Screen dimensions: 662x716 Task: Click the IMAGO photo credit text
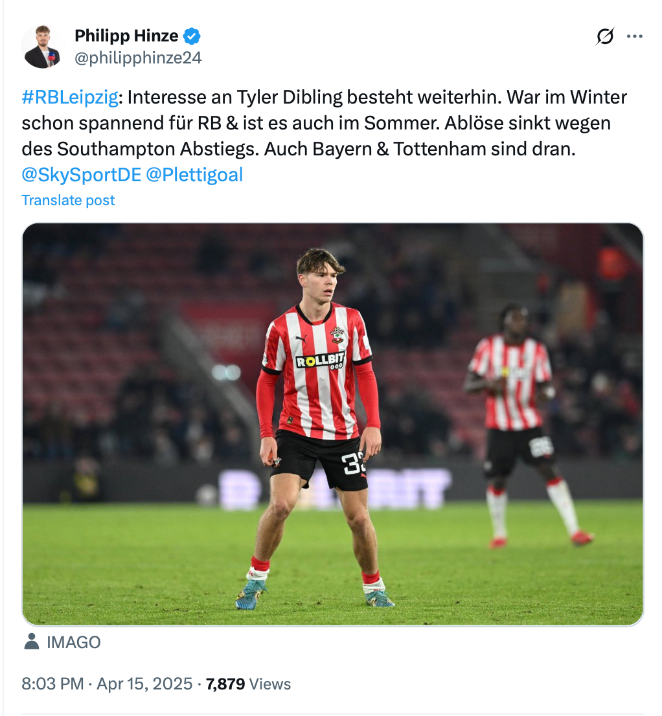[74, 642]
